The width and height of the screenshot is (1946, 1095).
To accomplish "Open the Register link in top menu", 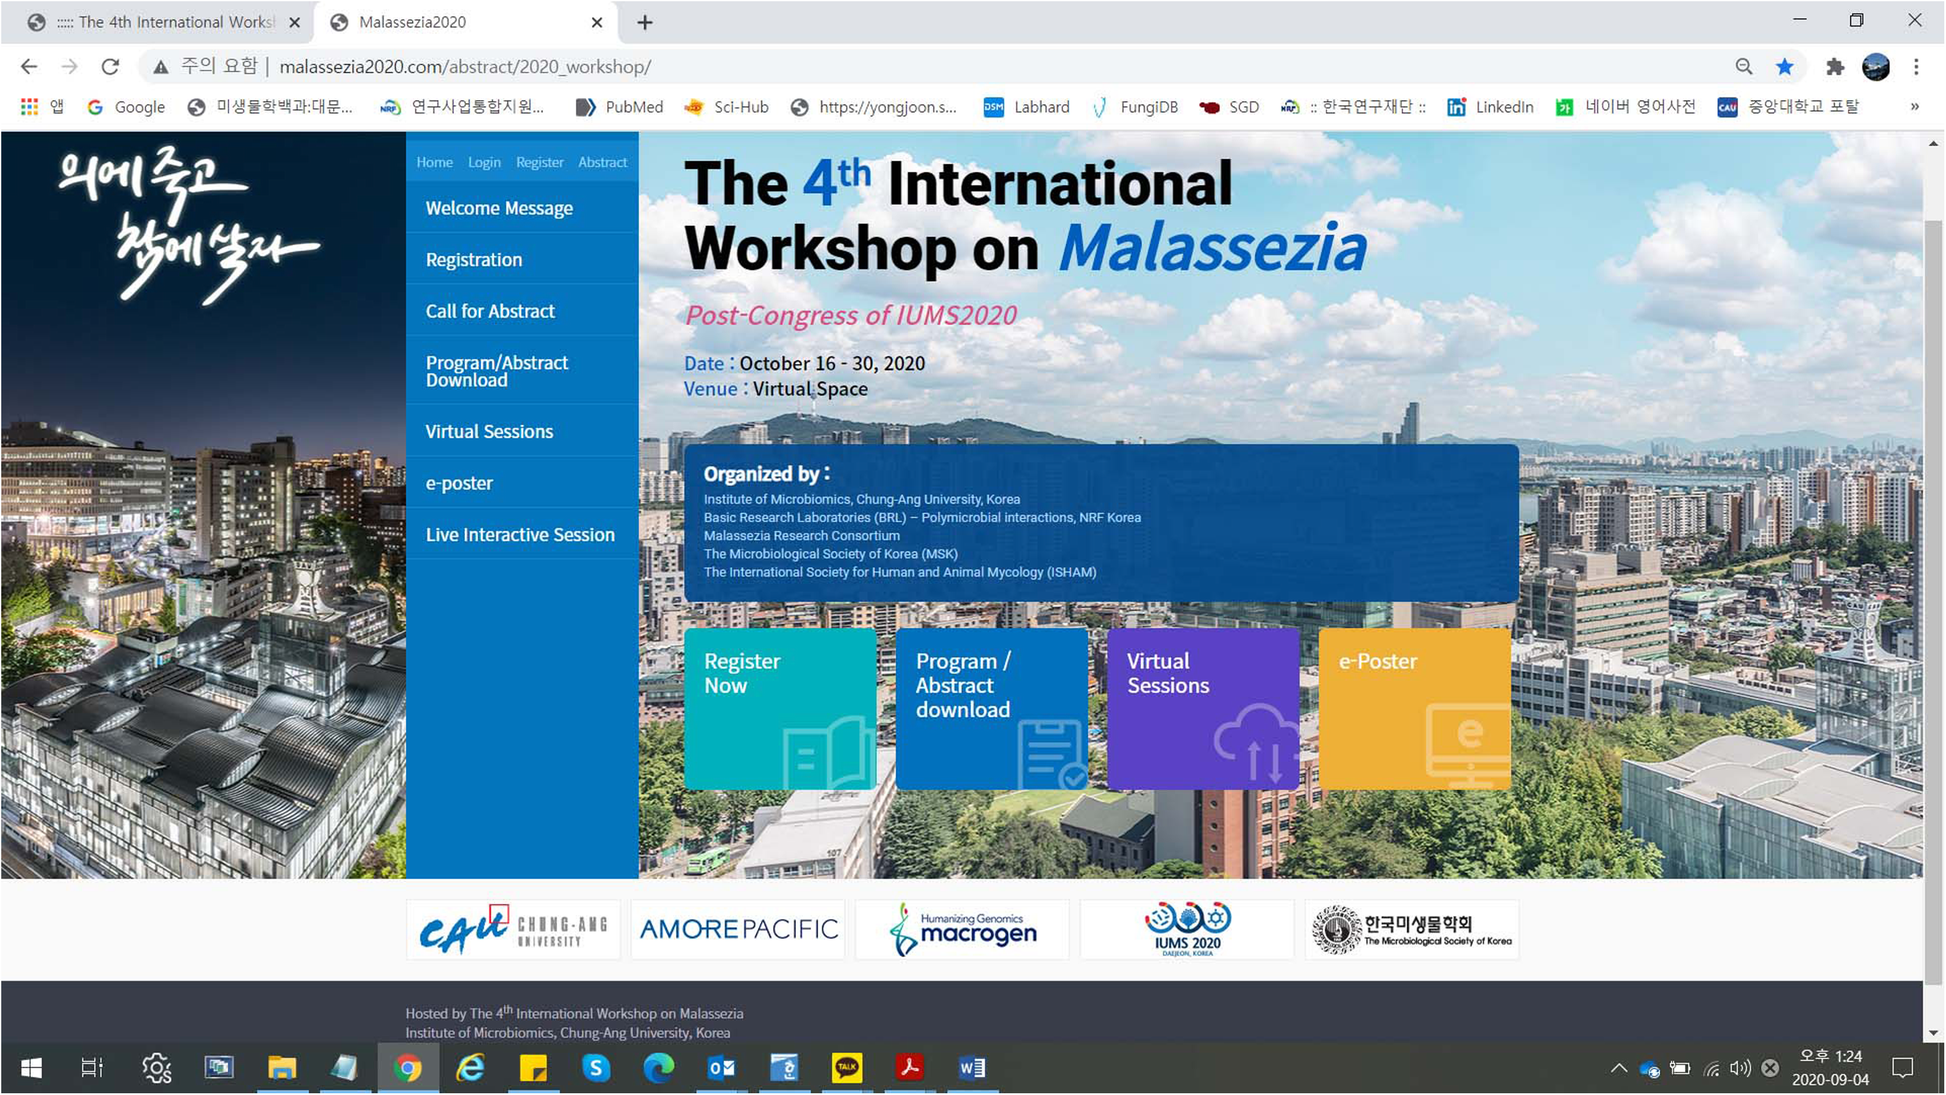I will [539, 162].
